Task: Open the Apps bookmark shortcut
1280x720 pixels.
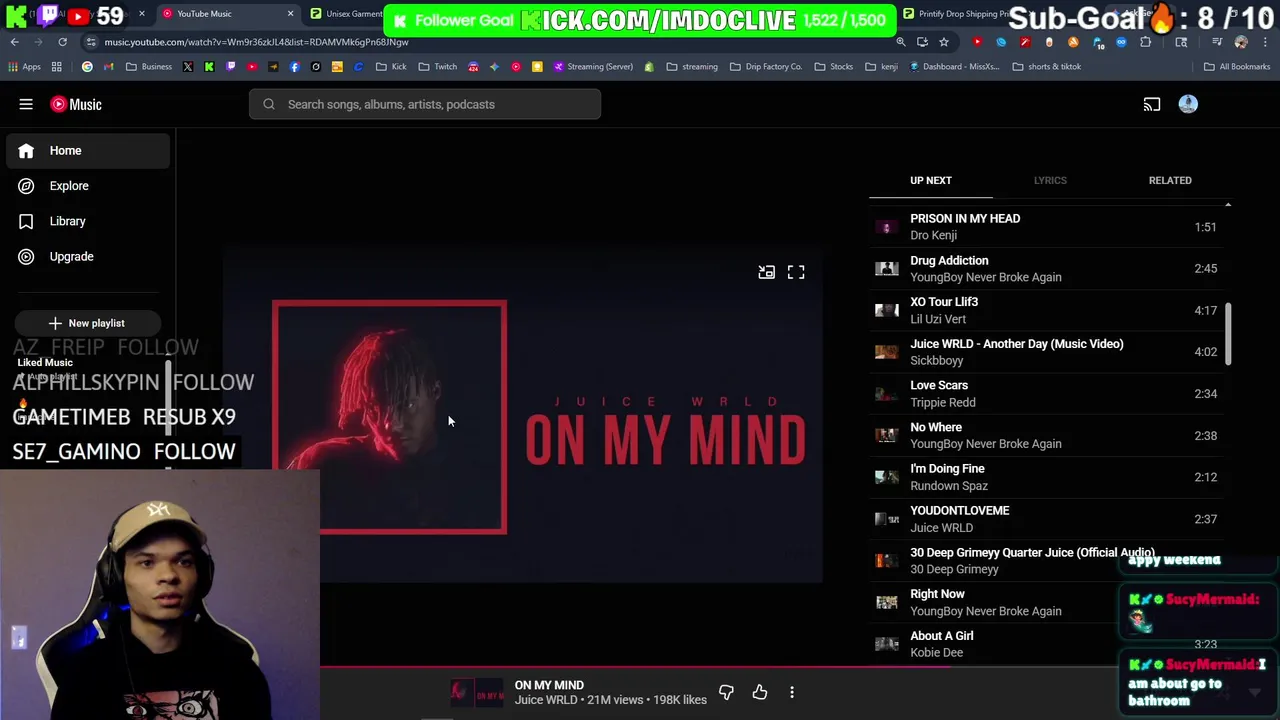Action: point(25,66)
